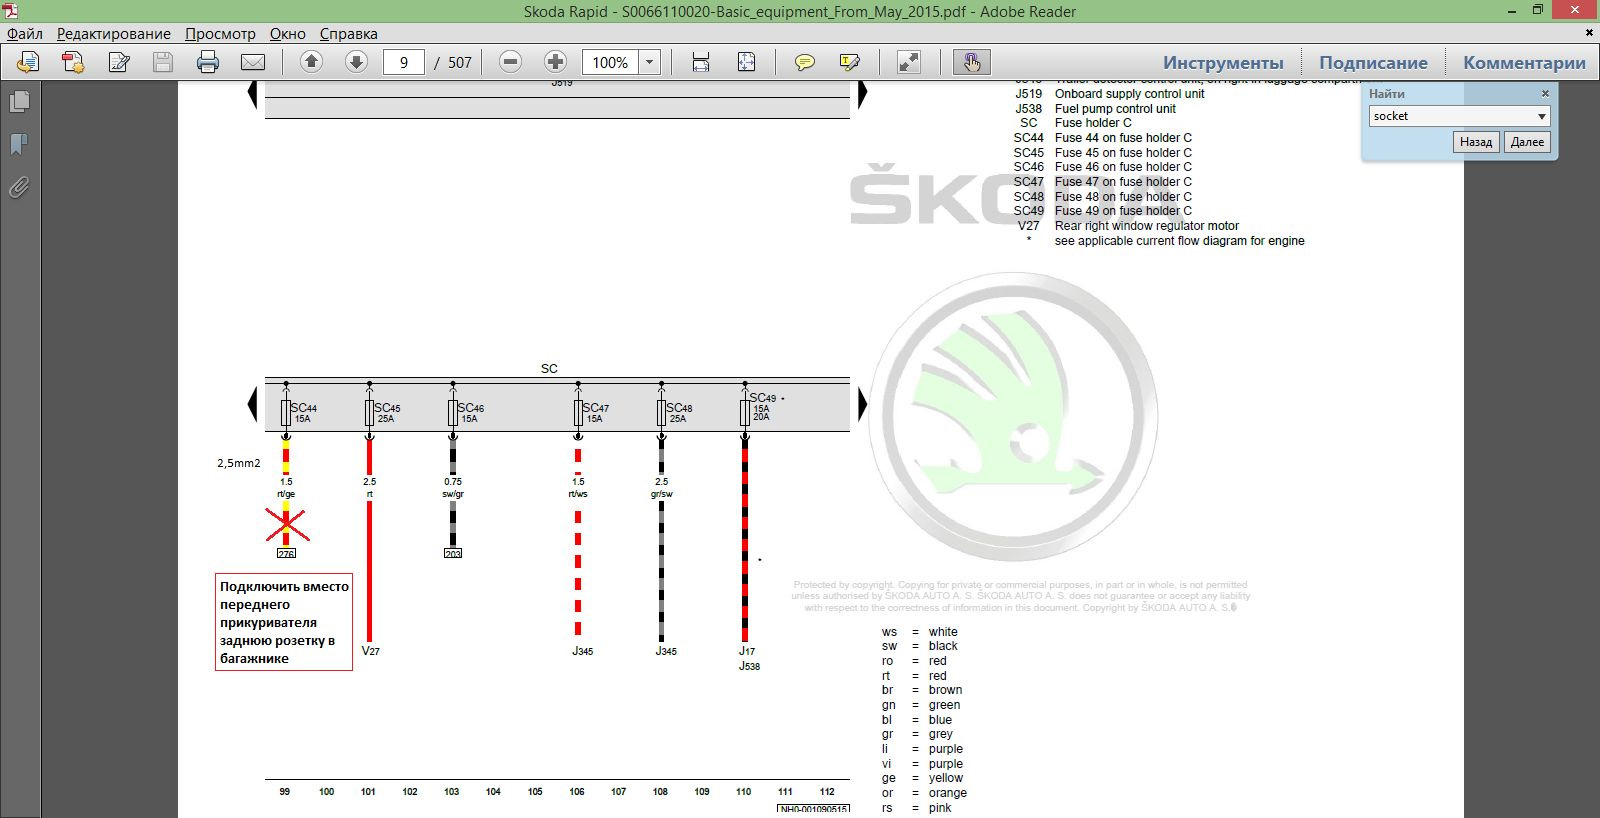Viewport: 1600px width, 818px height.
Task: Click the color legend entry ge = yellow
Action: [922, 778]
